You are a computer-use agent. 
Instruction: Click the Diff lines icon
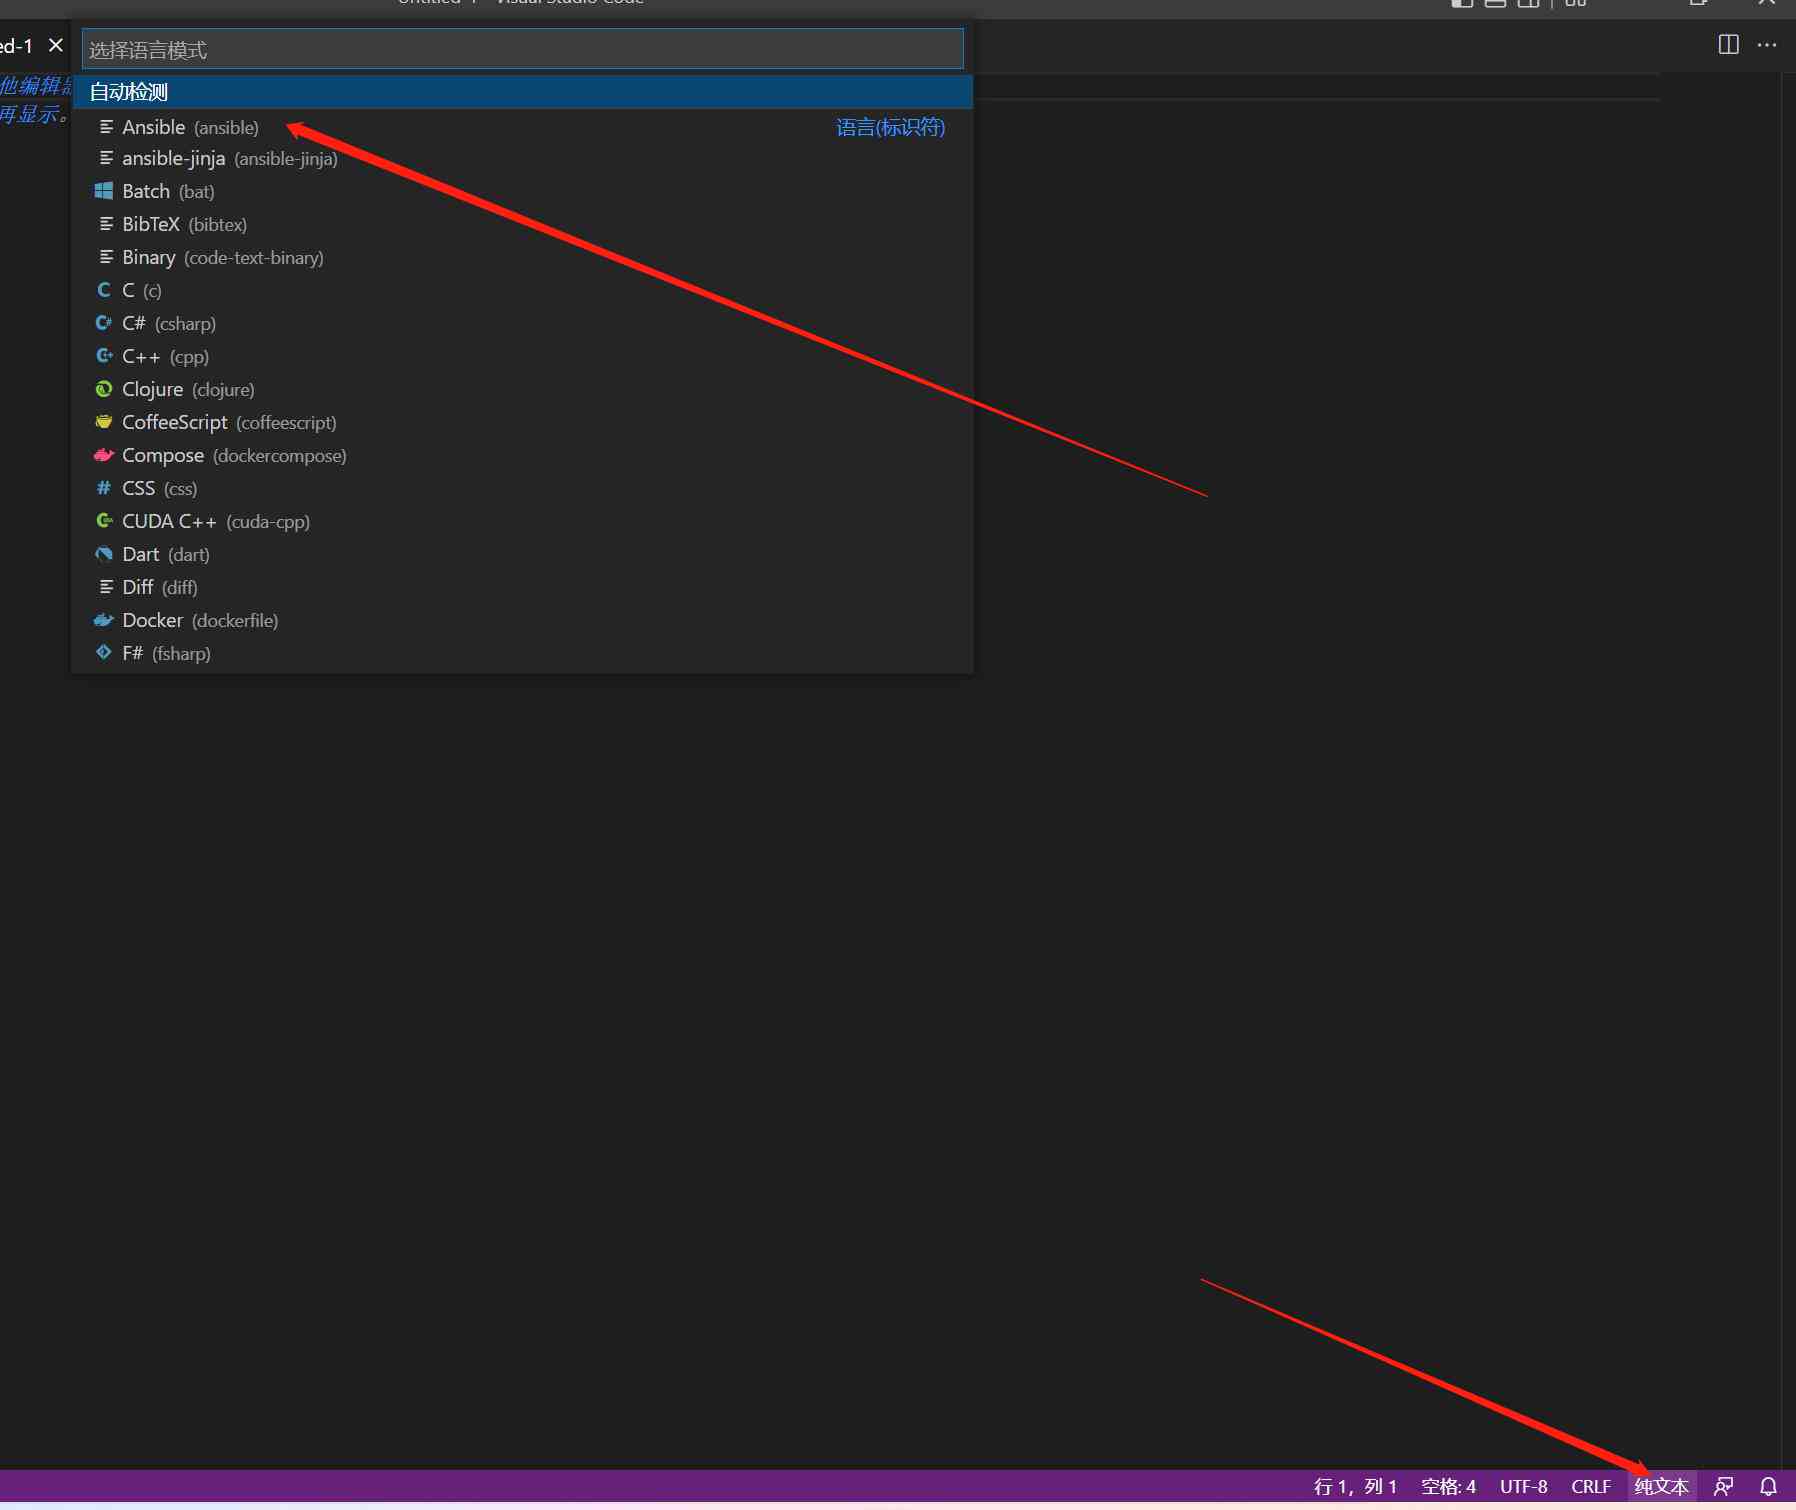(x=106, y=587)
